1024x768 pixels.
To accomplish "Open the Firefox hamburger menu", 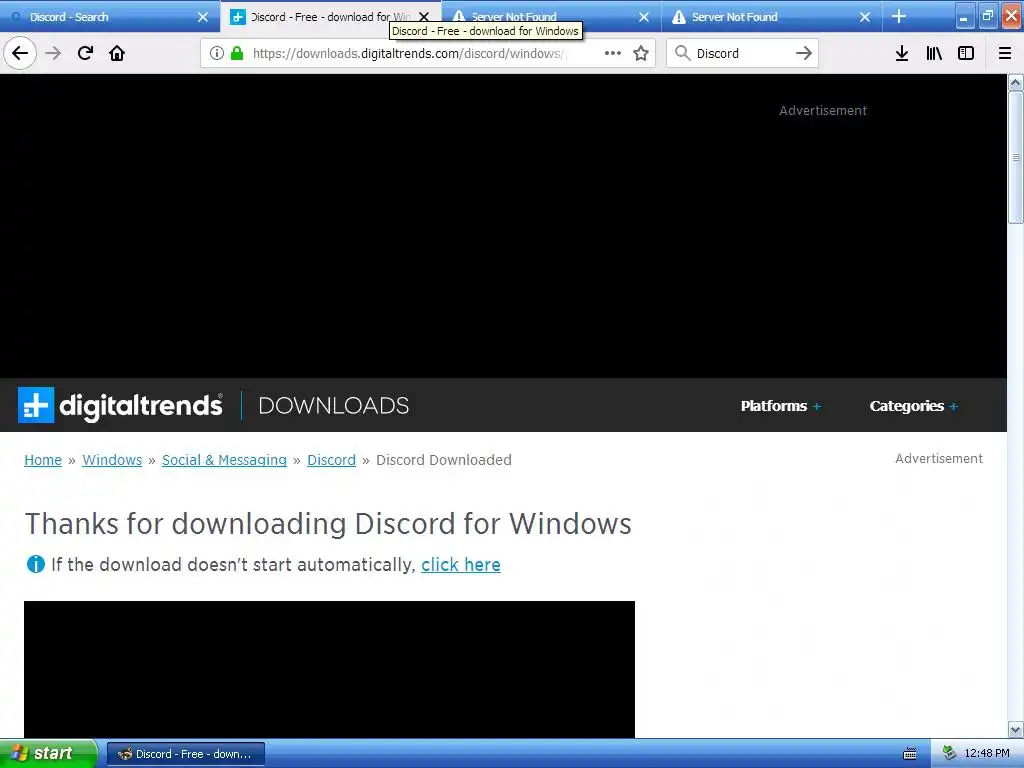I will tap(1005, 54).
